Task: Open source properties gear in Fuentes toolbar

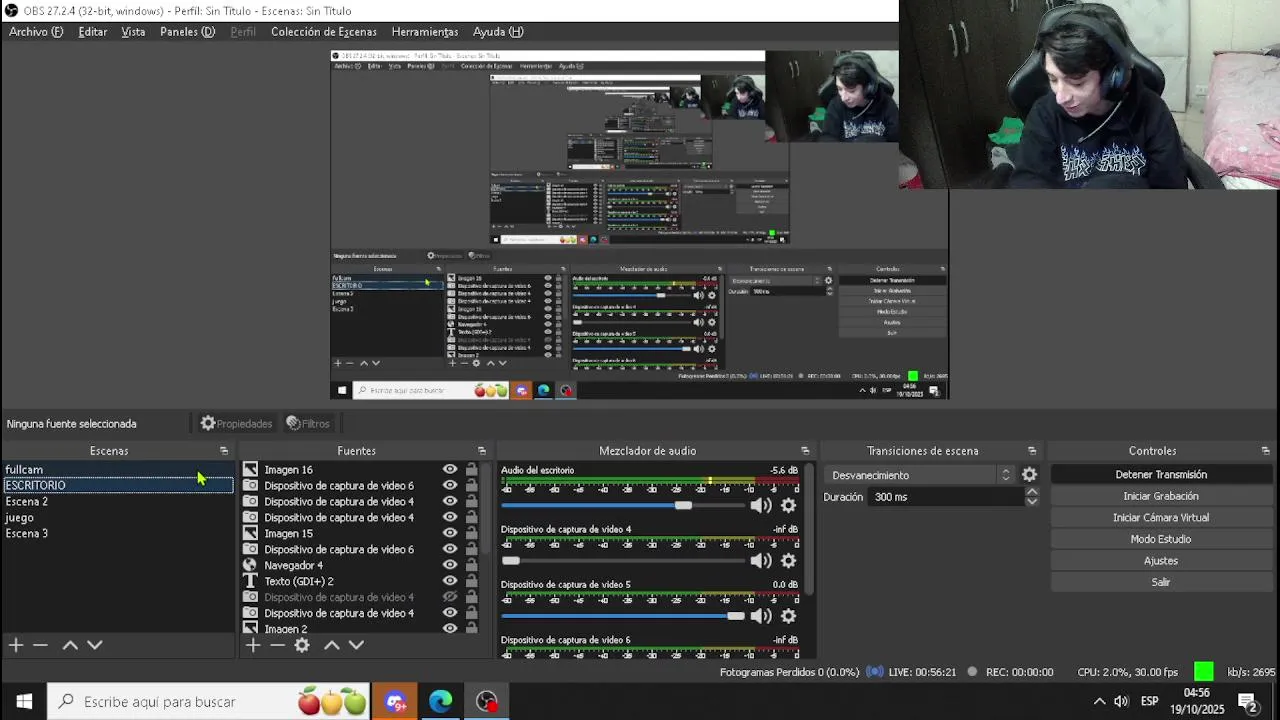Action: [x=302, y=645]
